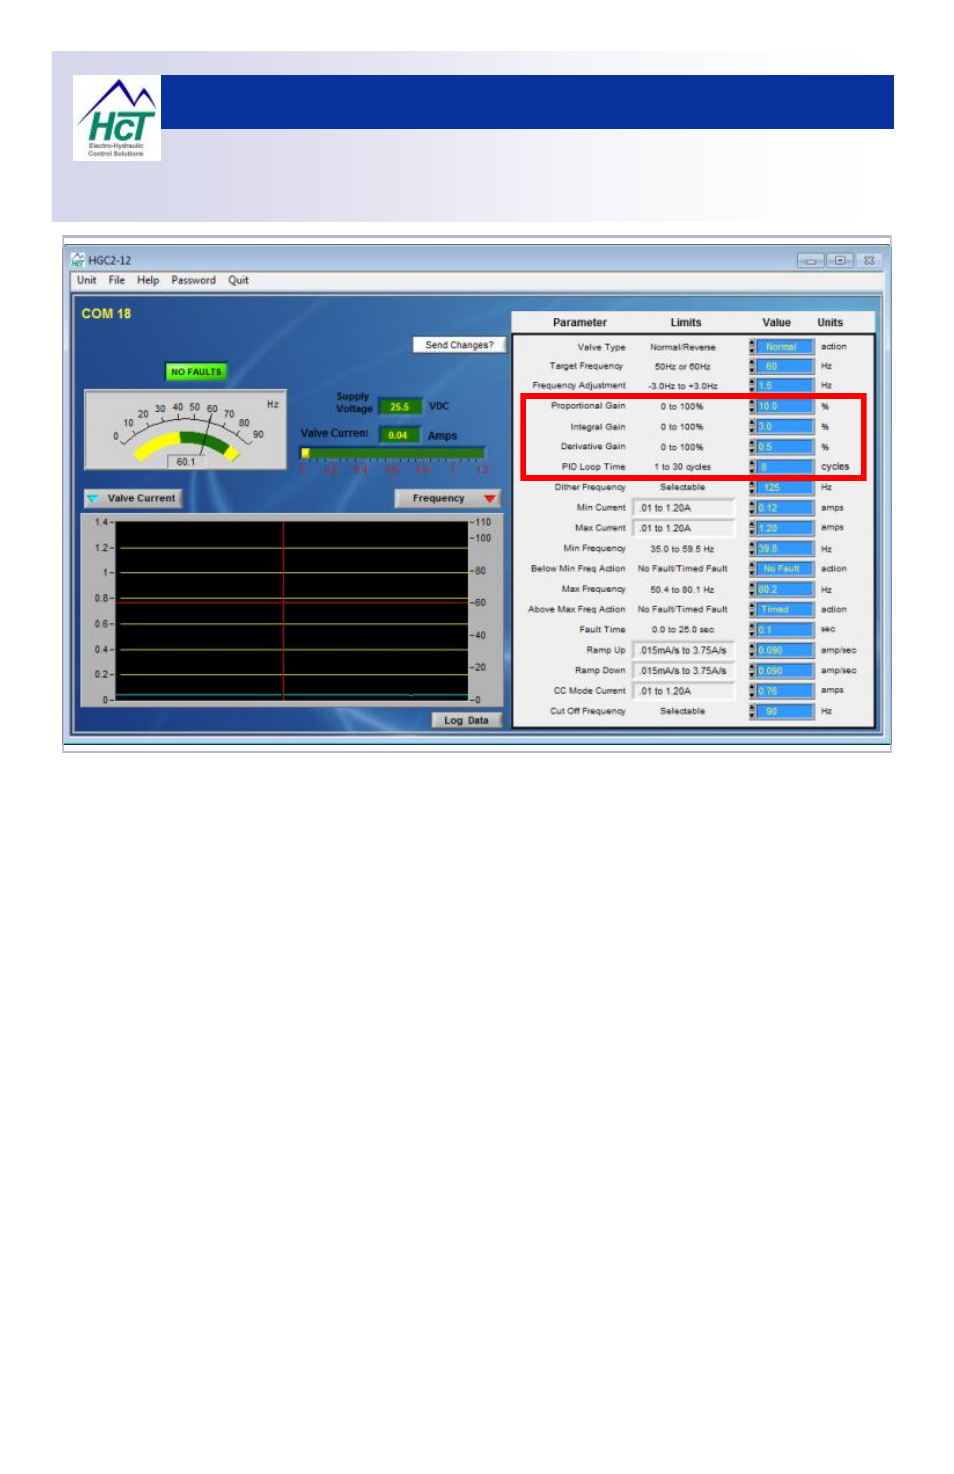The width and height of the screenshot is (954, 1474).
Task: Select the Below Min Freq Action No Fault field
Action: point(785,569)
